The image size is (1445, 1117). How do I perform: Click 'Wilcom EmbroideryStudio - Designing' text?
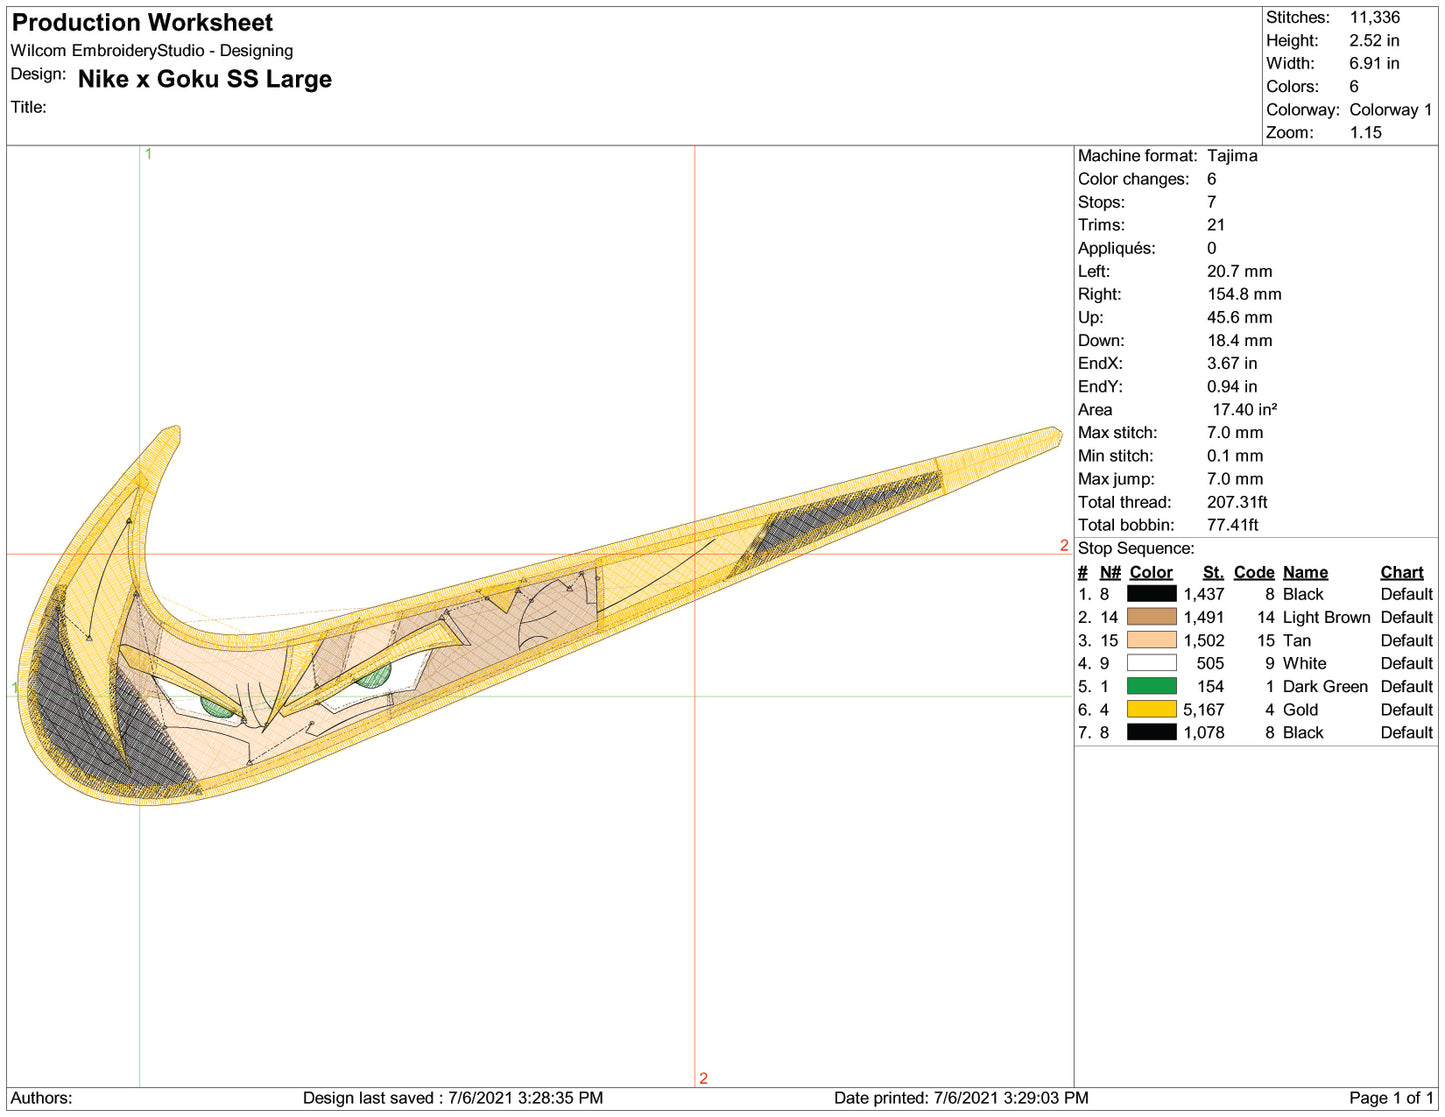click(152, 51)
